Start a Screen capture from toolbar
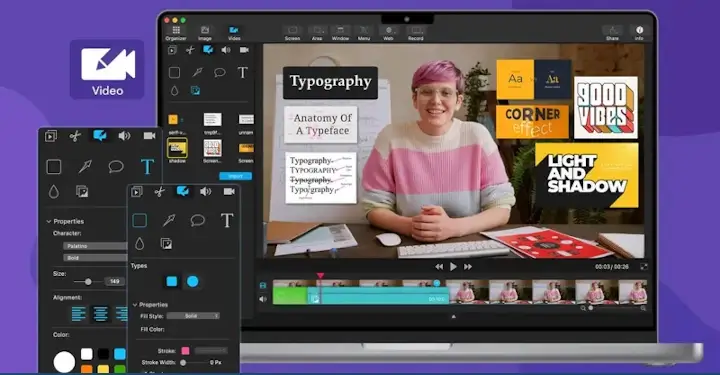 292,33
